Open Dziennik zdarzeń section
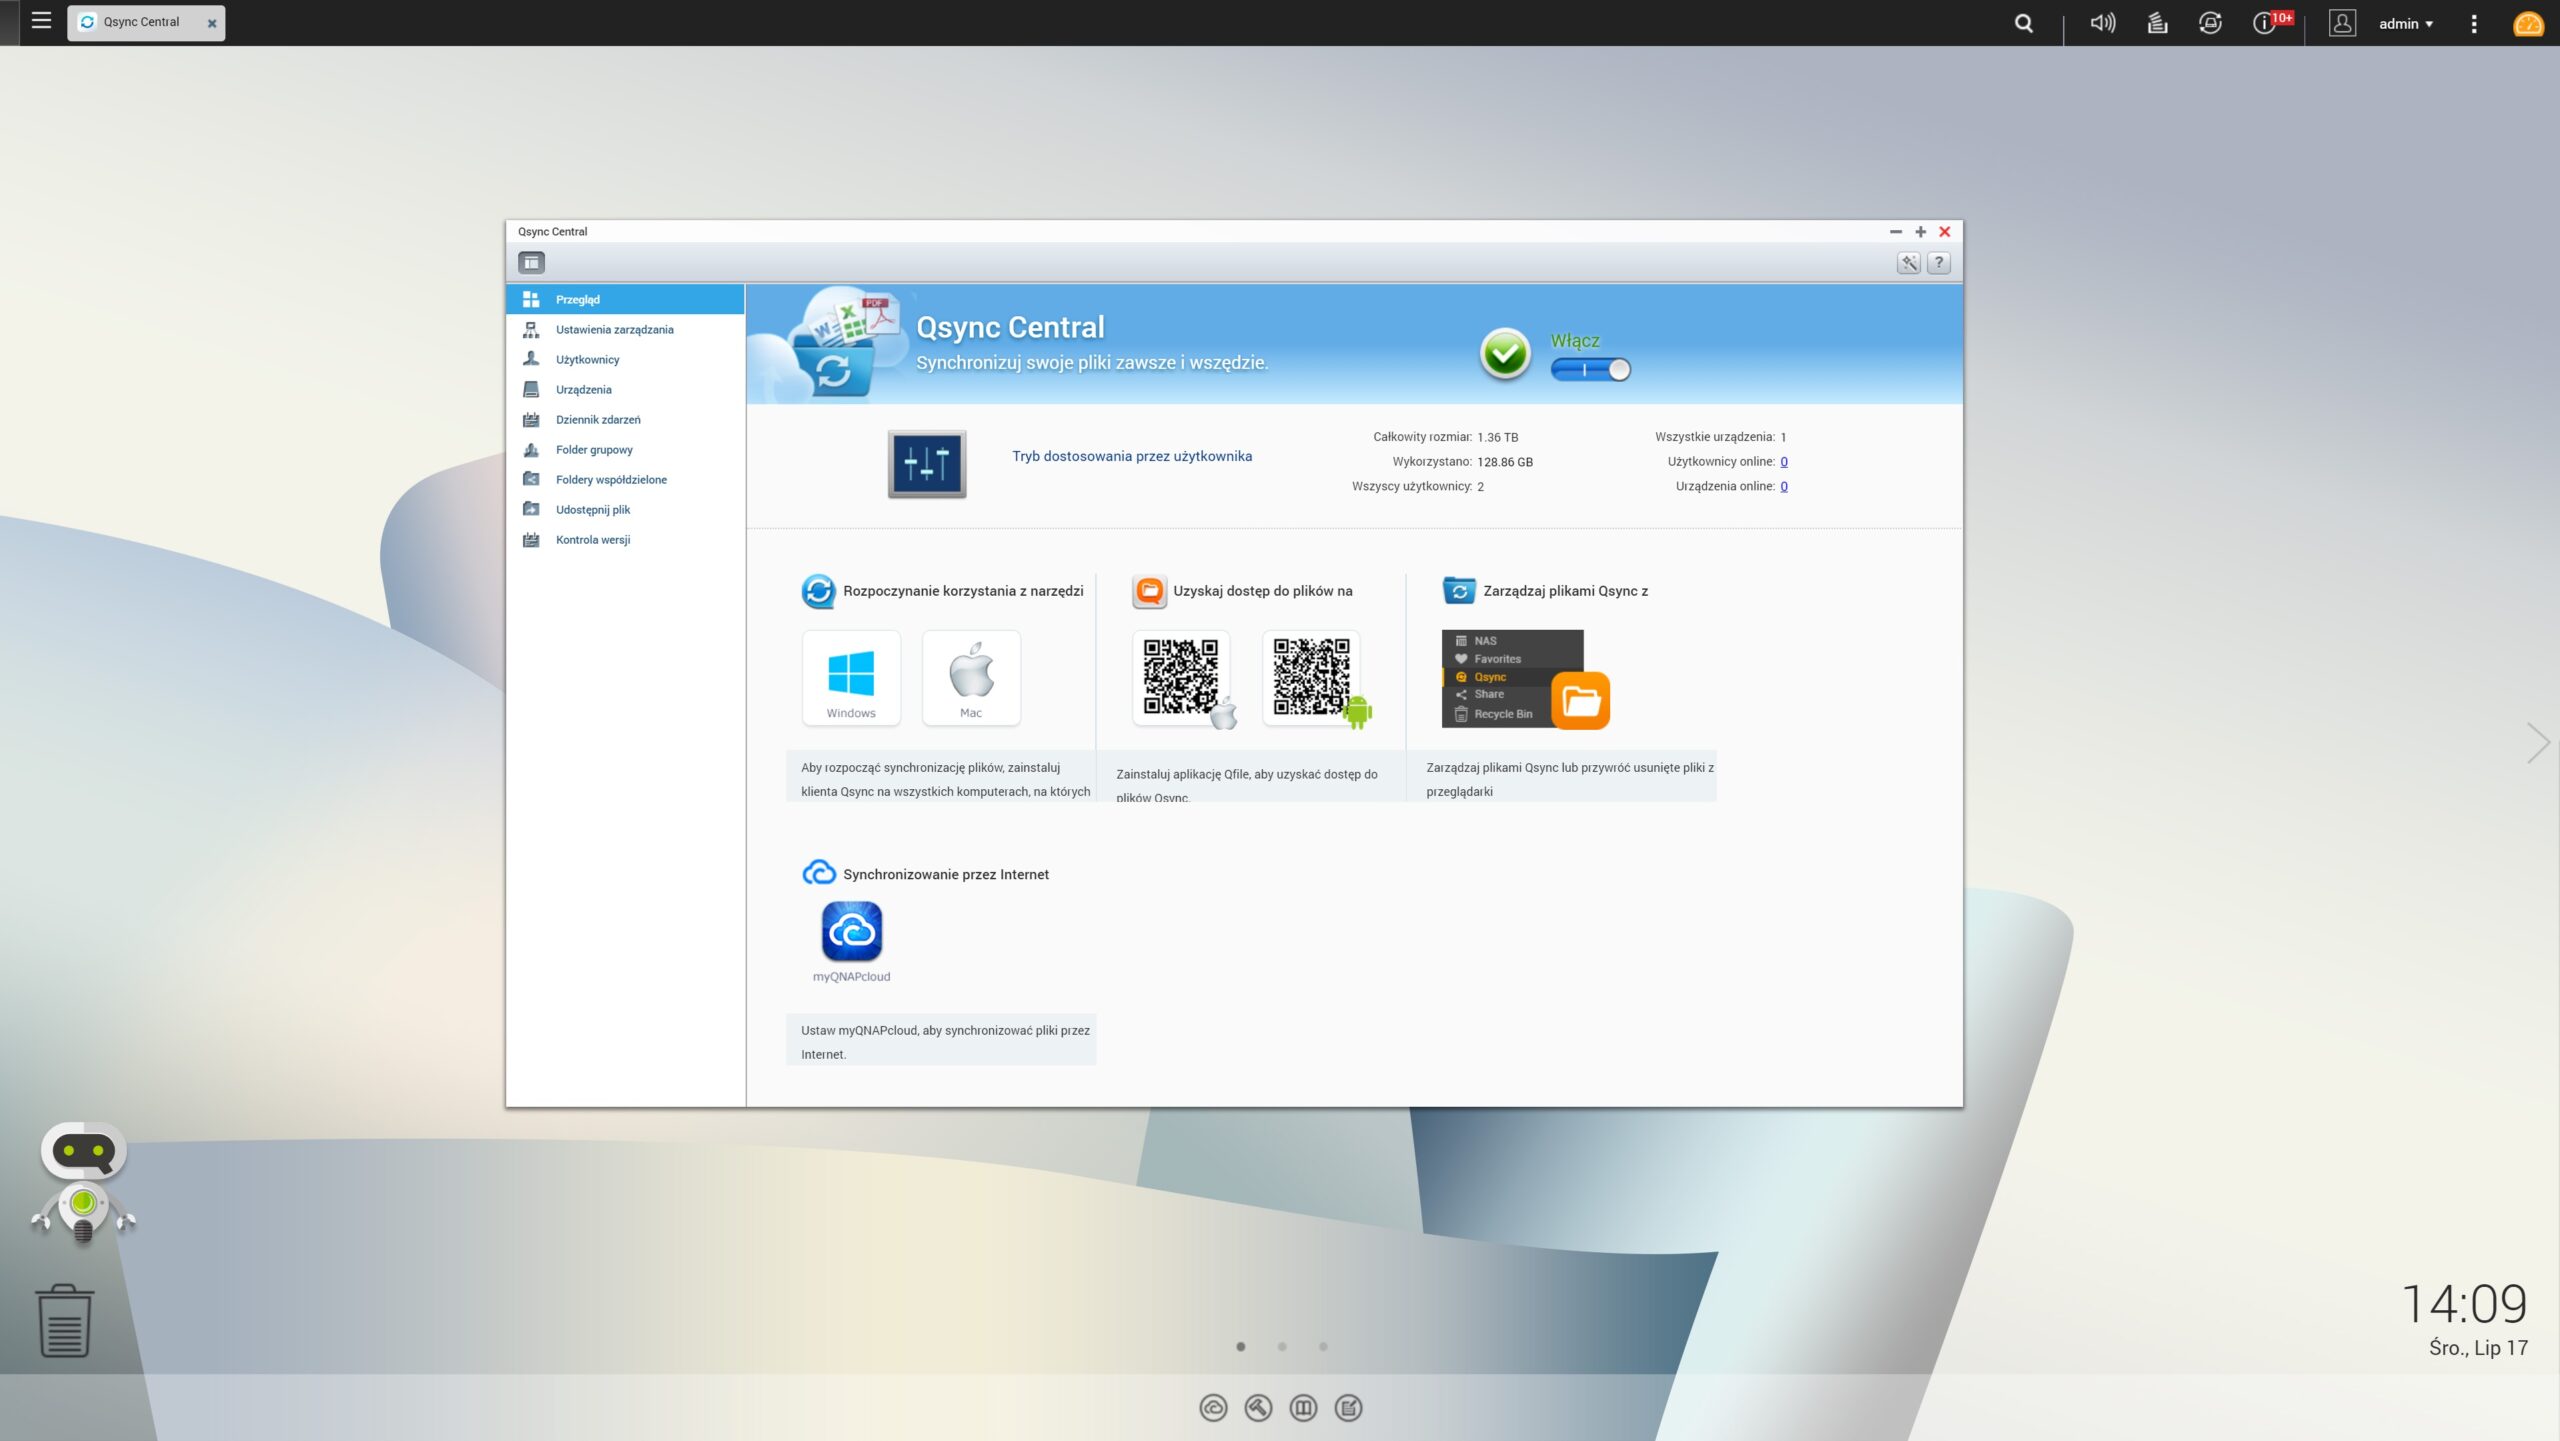 point(625,419)
